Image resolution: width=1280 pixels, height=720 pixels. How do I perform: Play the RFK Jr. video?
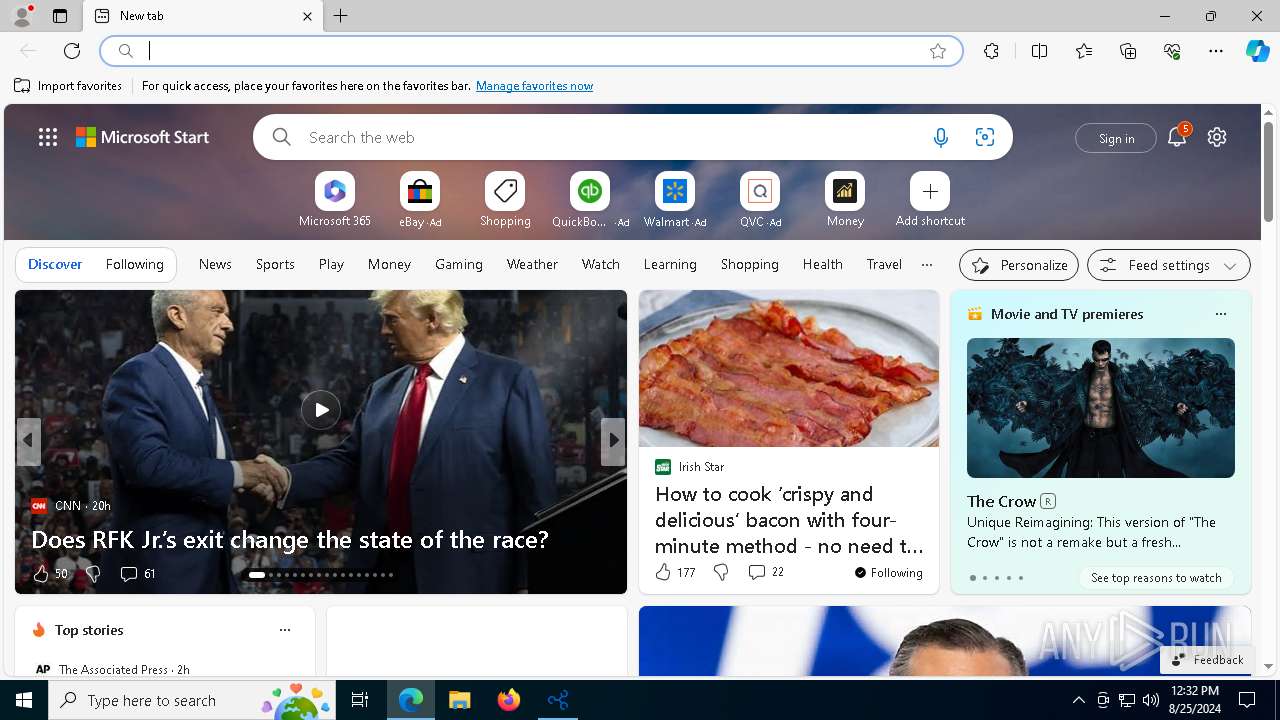click(321, 410)
